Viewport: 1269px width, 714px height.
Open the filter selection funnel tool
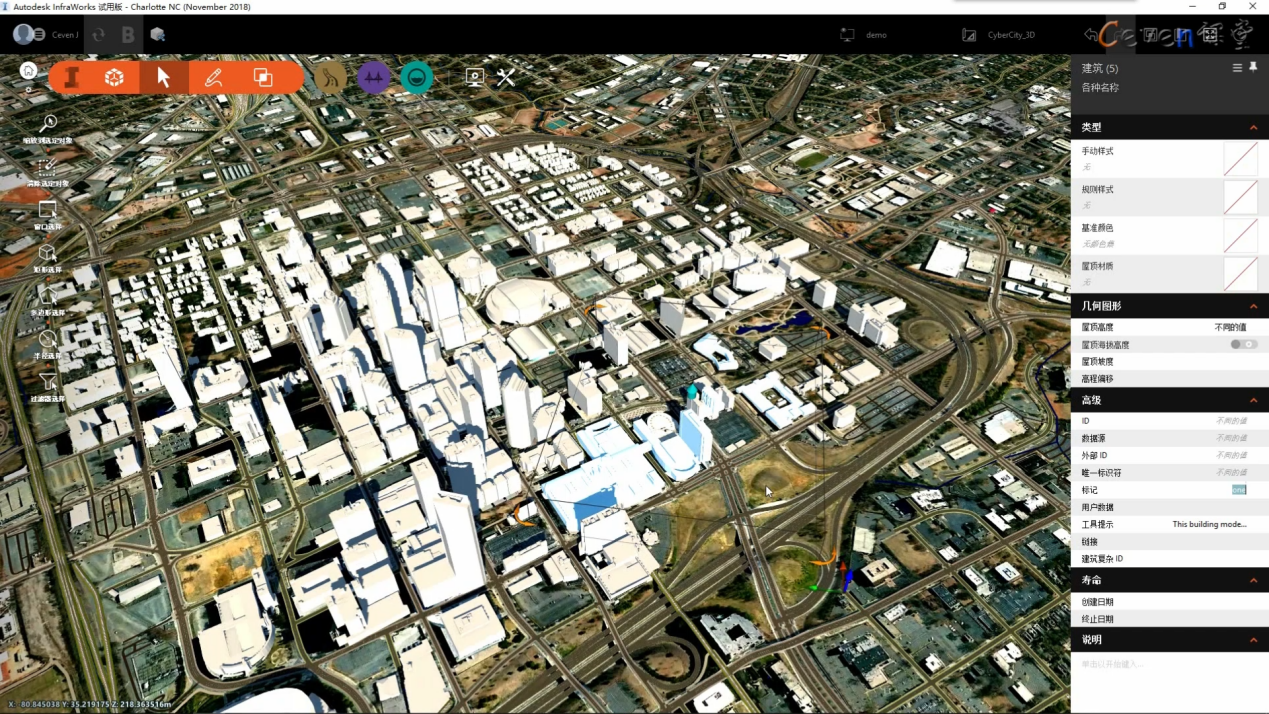click(x=48, y=387)
